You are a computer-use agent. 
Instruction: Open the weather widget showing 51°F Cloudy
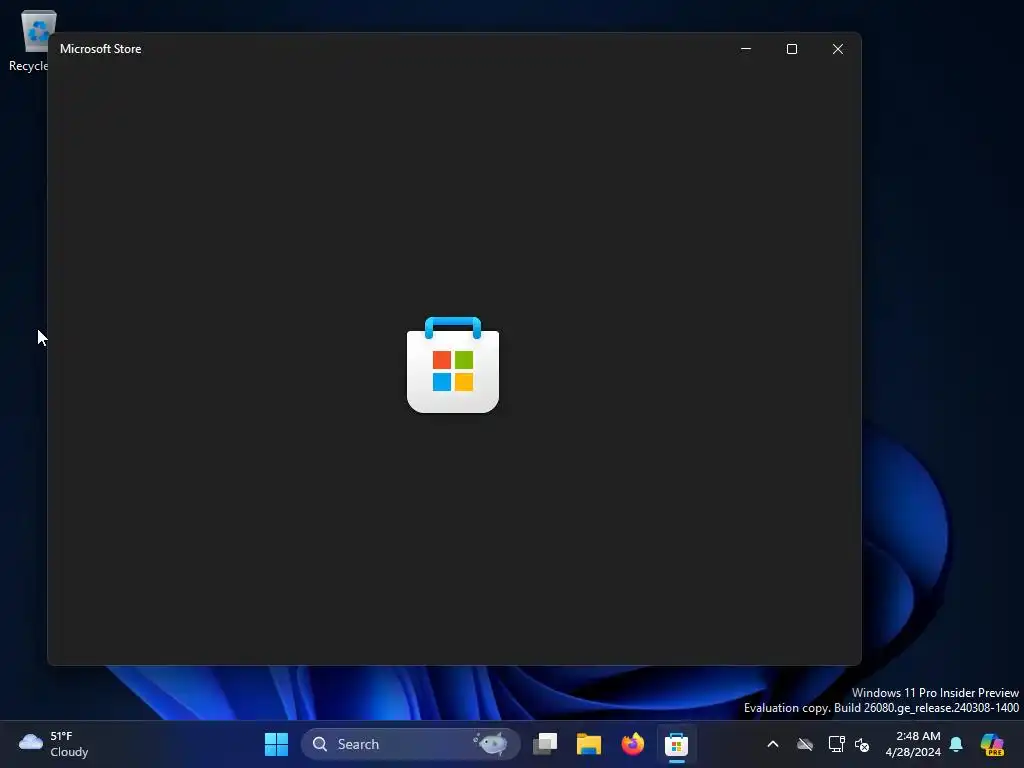54,744
